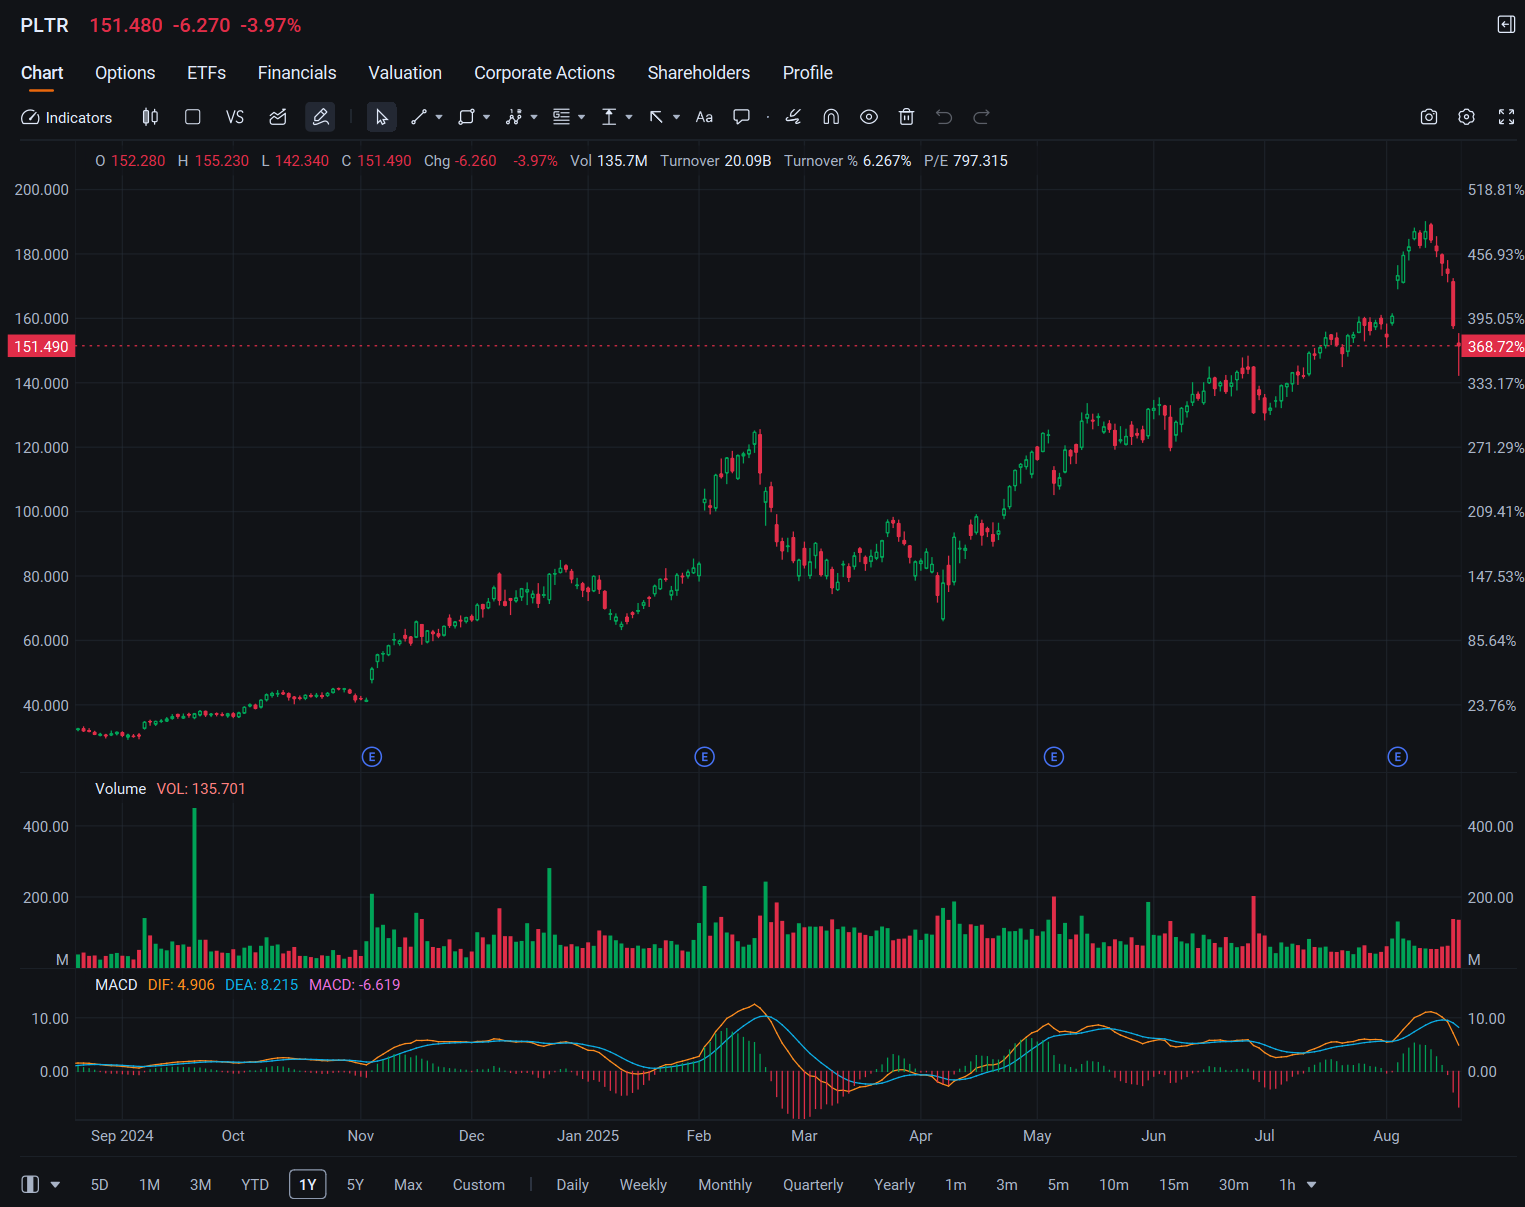The image size is (1525, 1207).
Task: Select the trend line drawing tool
Action: point(419,117)
